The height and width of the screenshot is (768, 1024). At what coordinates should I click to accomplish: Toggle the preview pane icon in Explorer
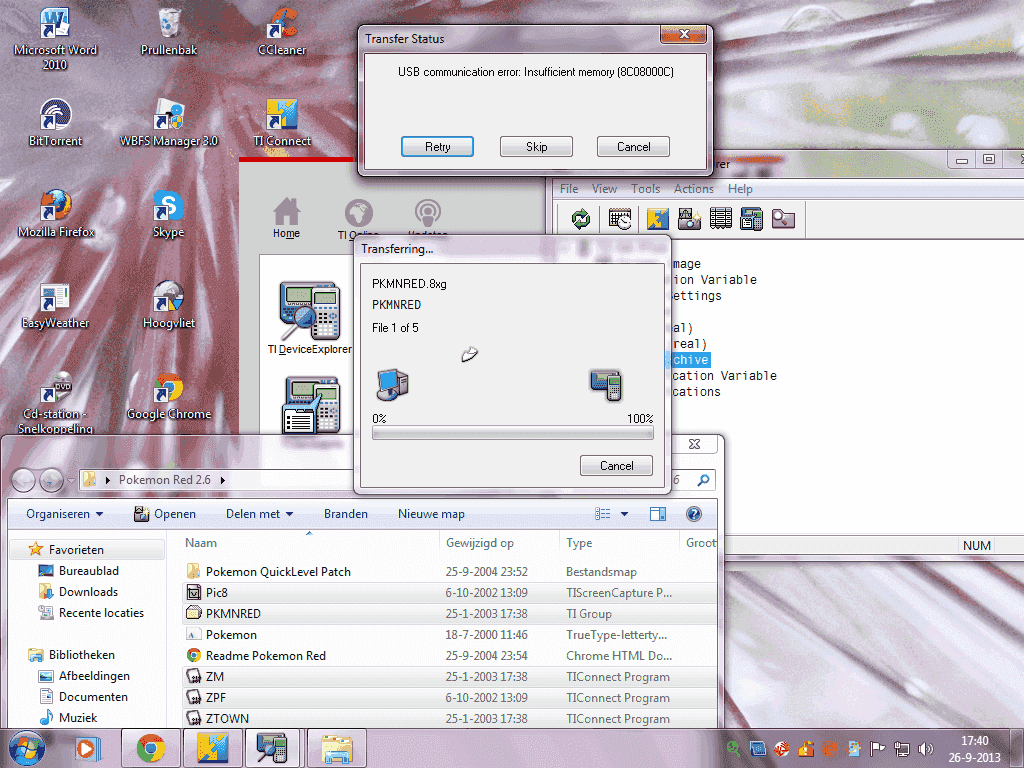point(658,514)
